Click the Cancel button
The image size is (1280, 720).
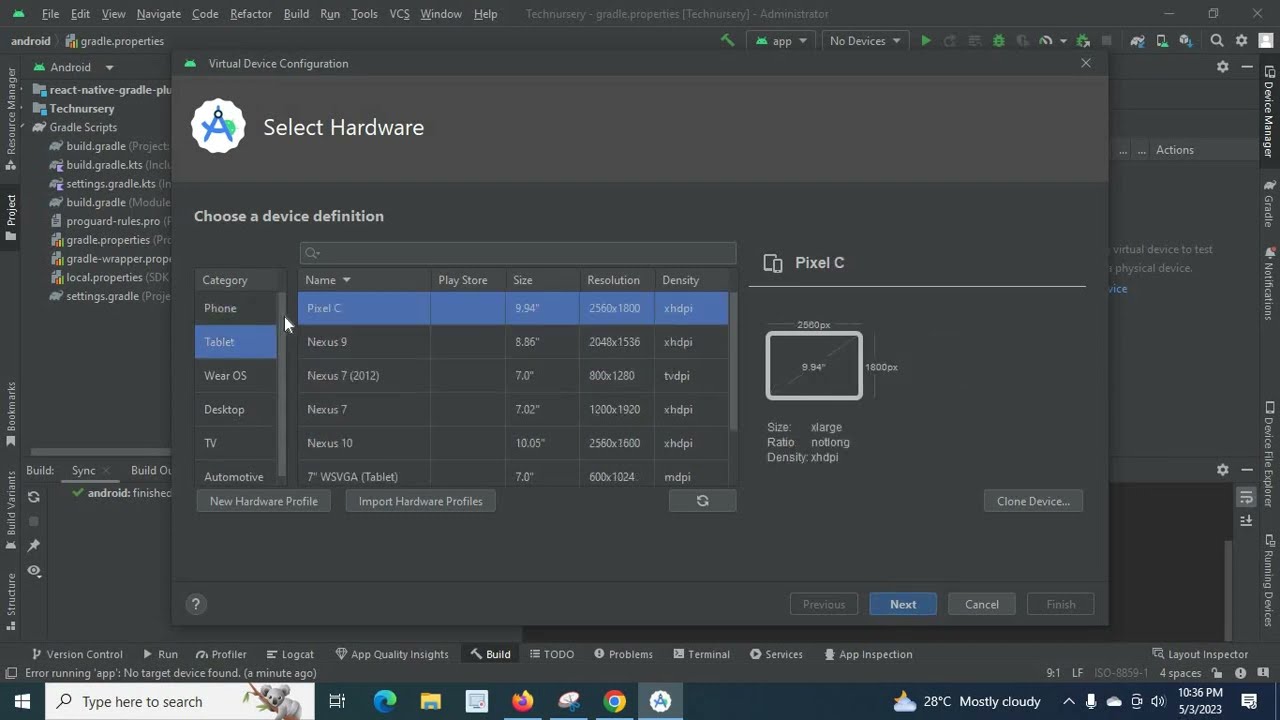(982, 604)
